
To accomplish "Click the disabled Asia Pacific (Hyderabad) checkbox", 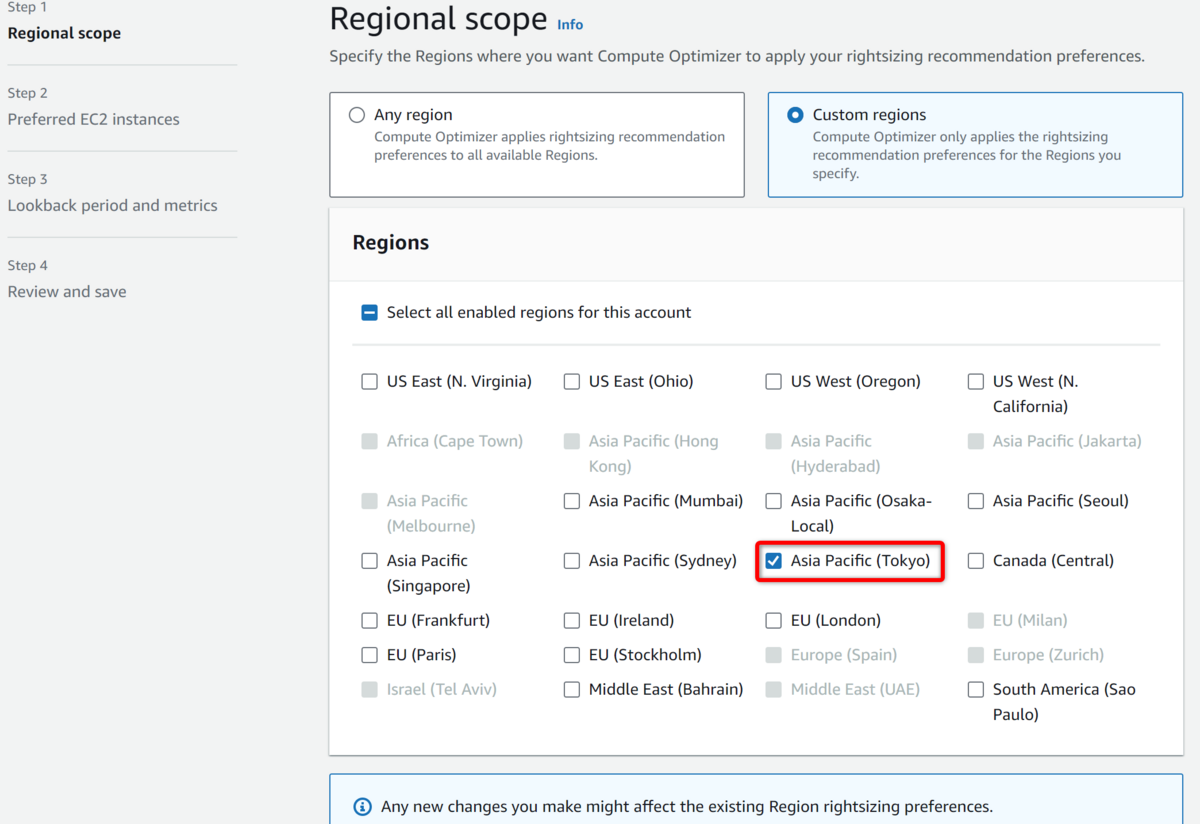I will click(773, 441).
